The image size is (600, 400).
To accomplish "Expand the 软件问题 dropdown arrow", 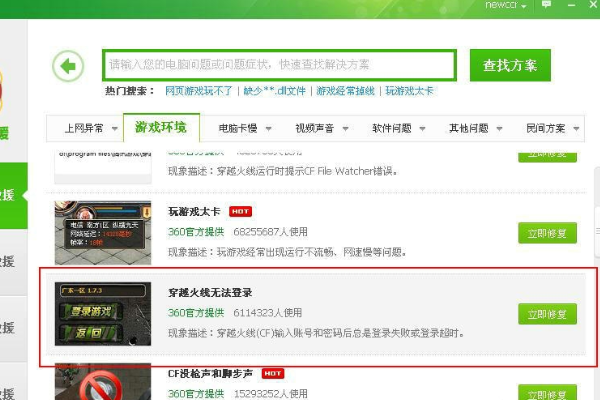I will pos(422,129).
